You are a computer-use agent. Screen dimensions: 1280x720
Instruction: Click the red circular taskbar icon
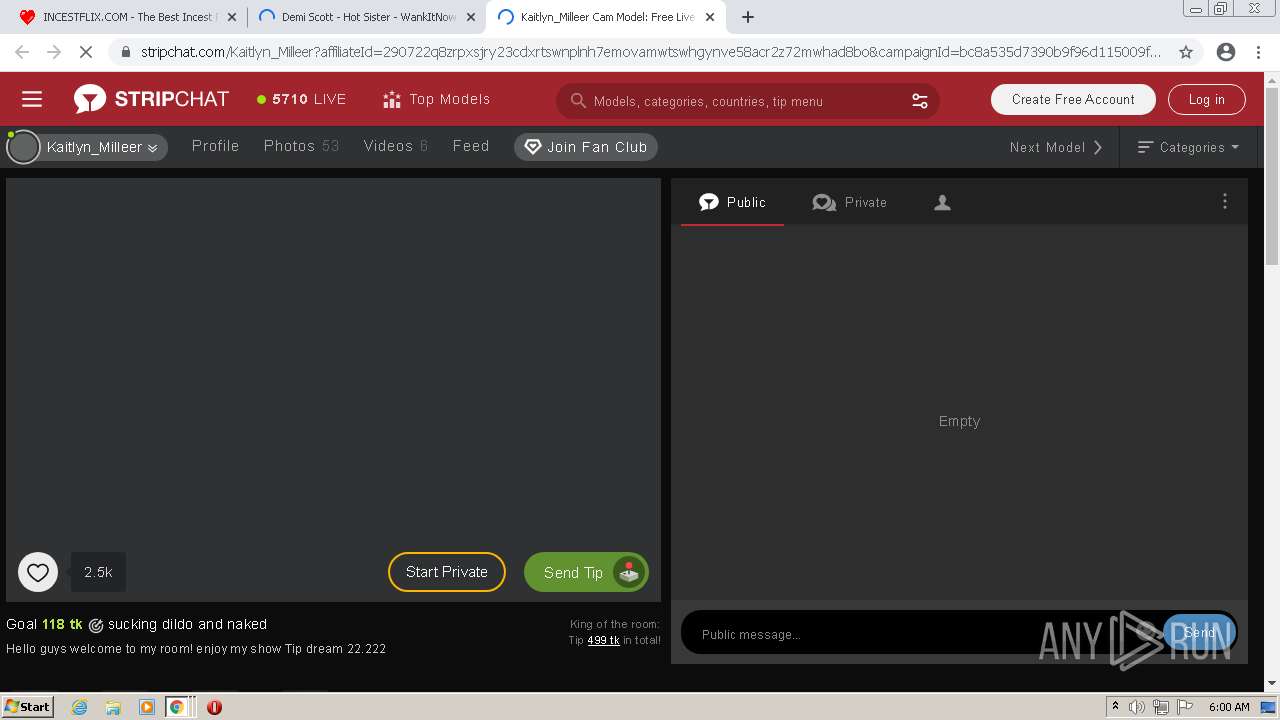tap(214, 707)
